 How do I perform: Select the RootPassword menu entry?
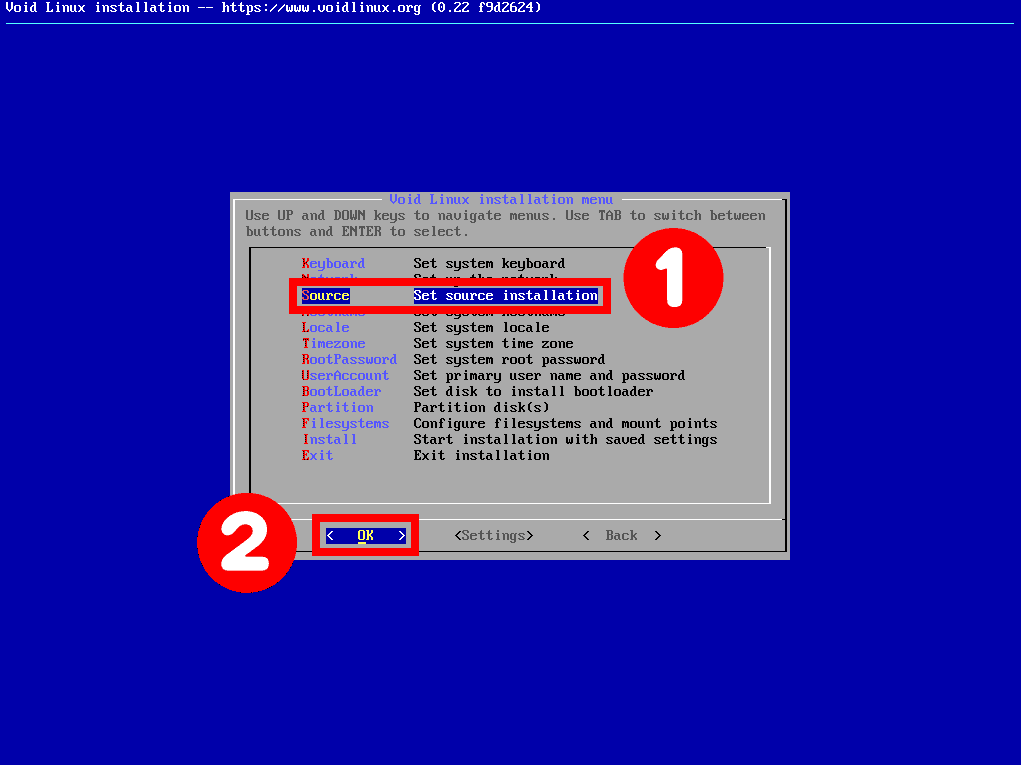click(453, 359)
